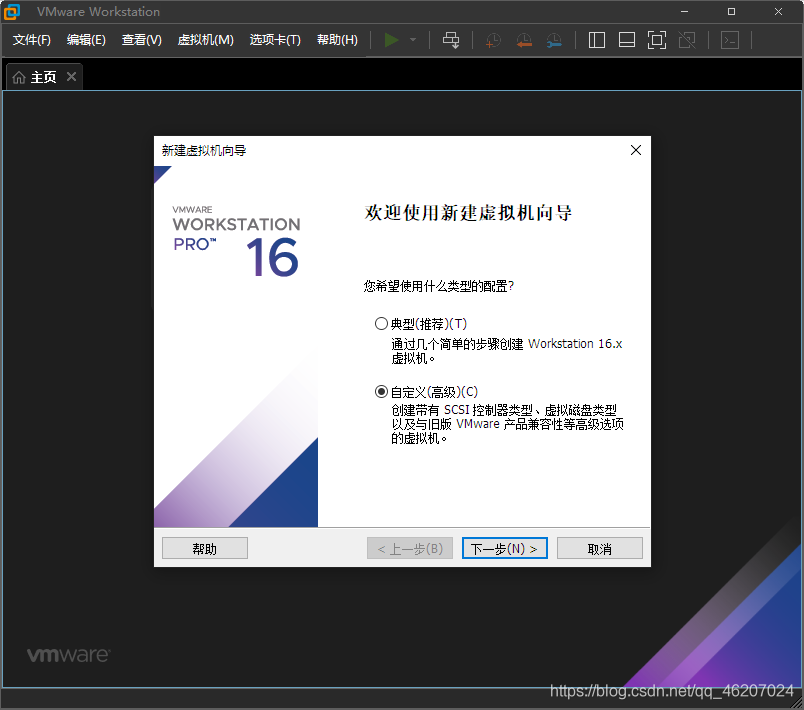Viewport: 804px width, 710px height.
Task: Select the 自定义(高级) radio option
Action: click(381, 392)
